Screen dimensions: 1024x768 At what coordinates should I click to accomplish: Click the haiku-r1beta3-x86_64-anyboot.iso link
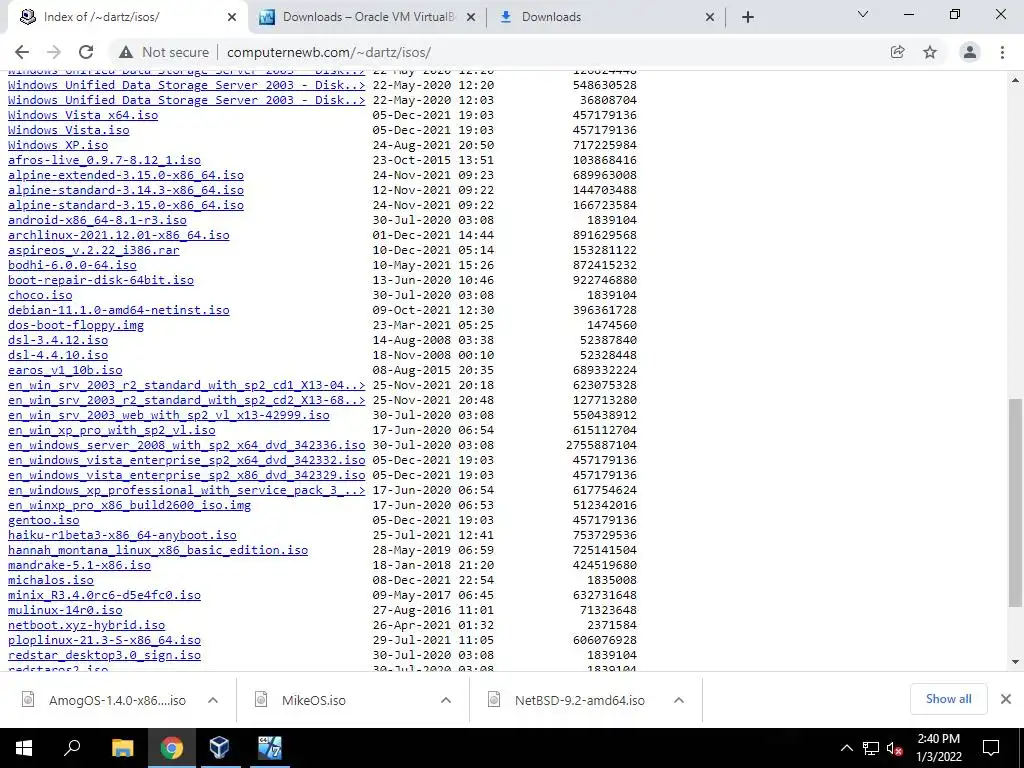tap(122, 536)
